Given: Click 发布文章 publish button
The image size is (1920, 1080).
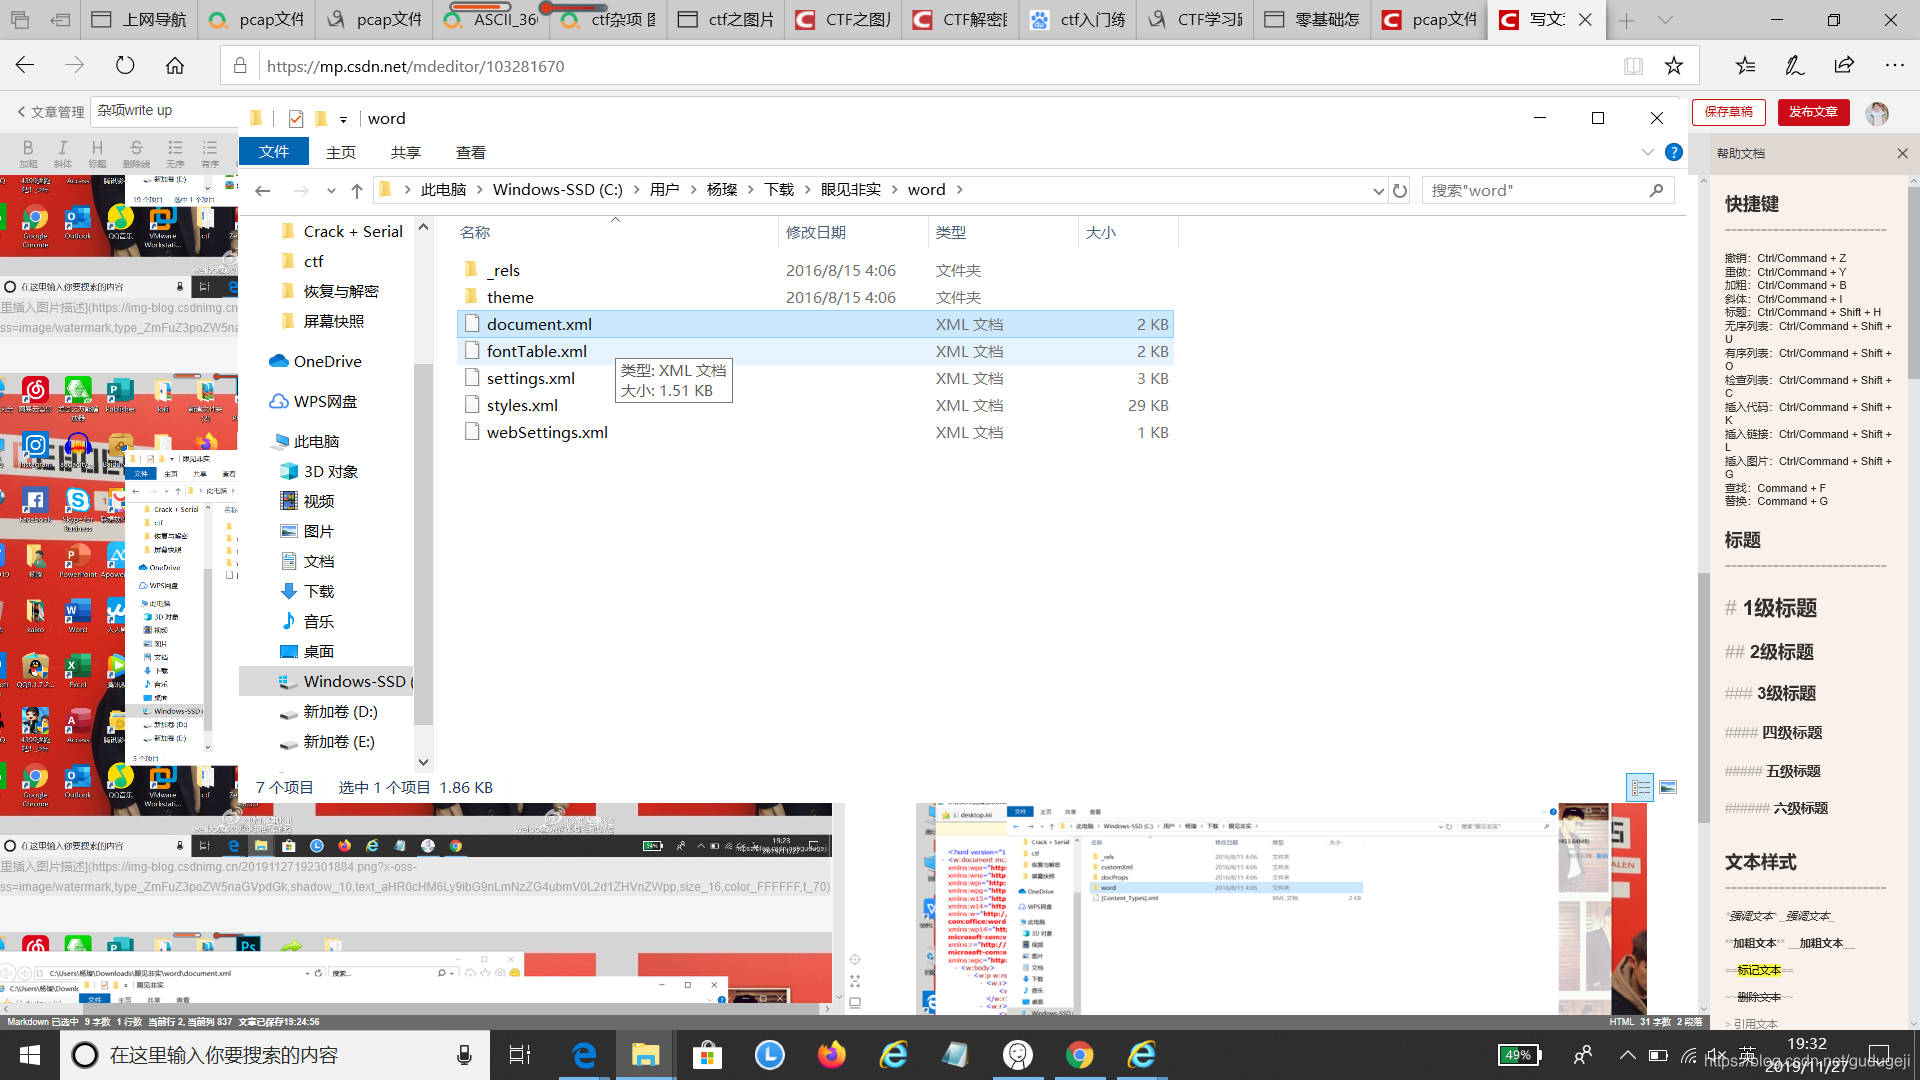Looking at the screenshot, I should (1815, 111).
